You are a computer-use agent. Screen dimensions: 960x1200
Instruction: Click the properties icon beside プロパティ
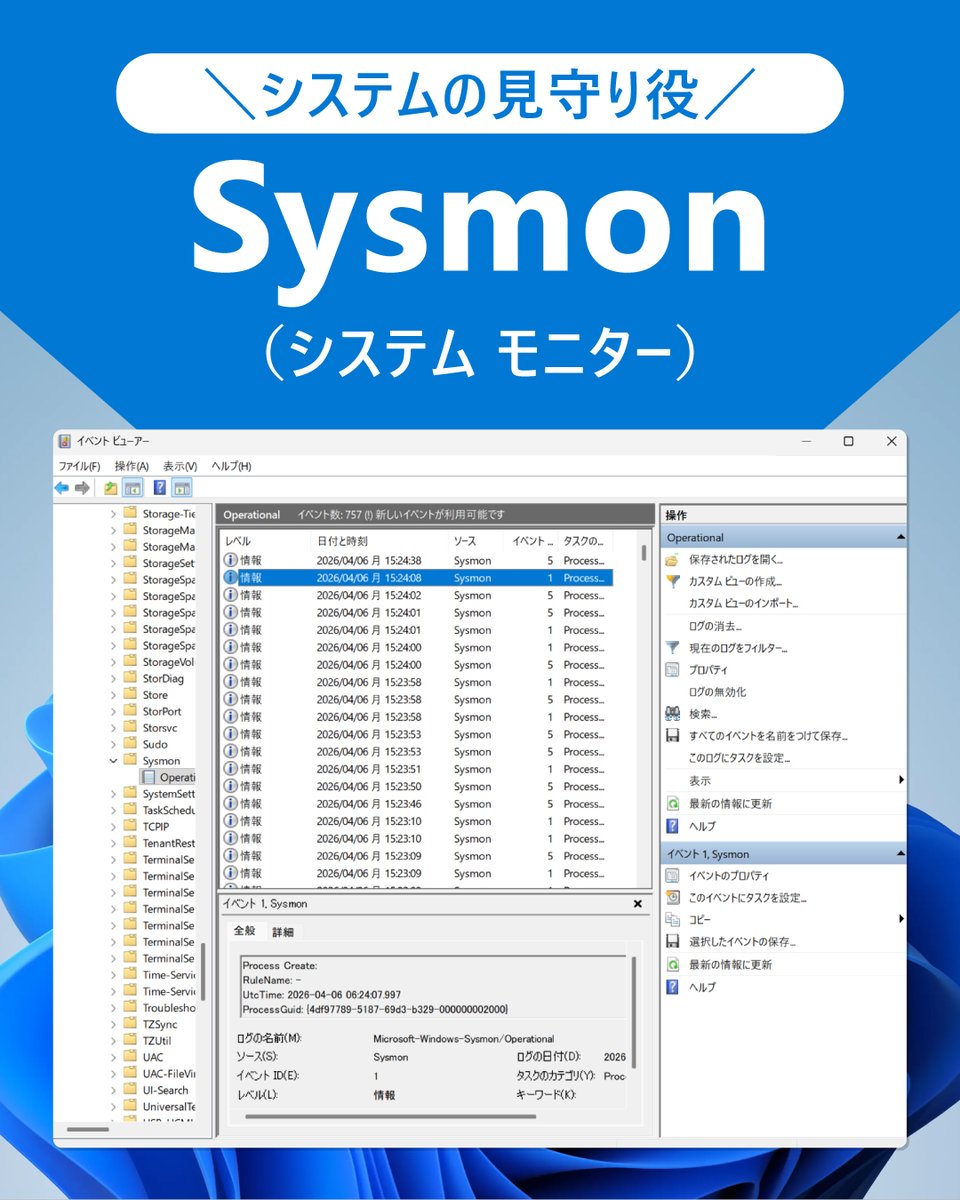672,669
